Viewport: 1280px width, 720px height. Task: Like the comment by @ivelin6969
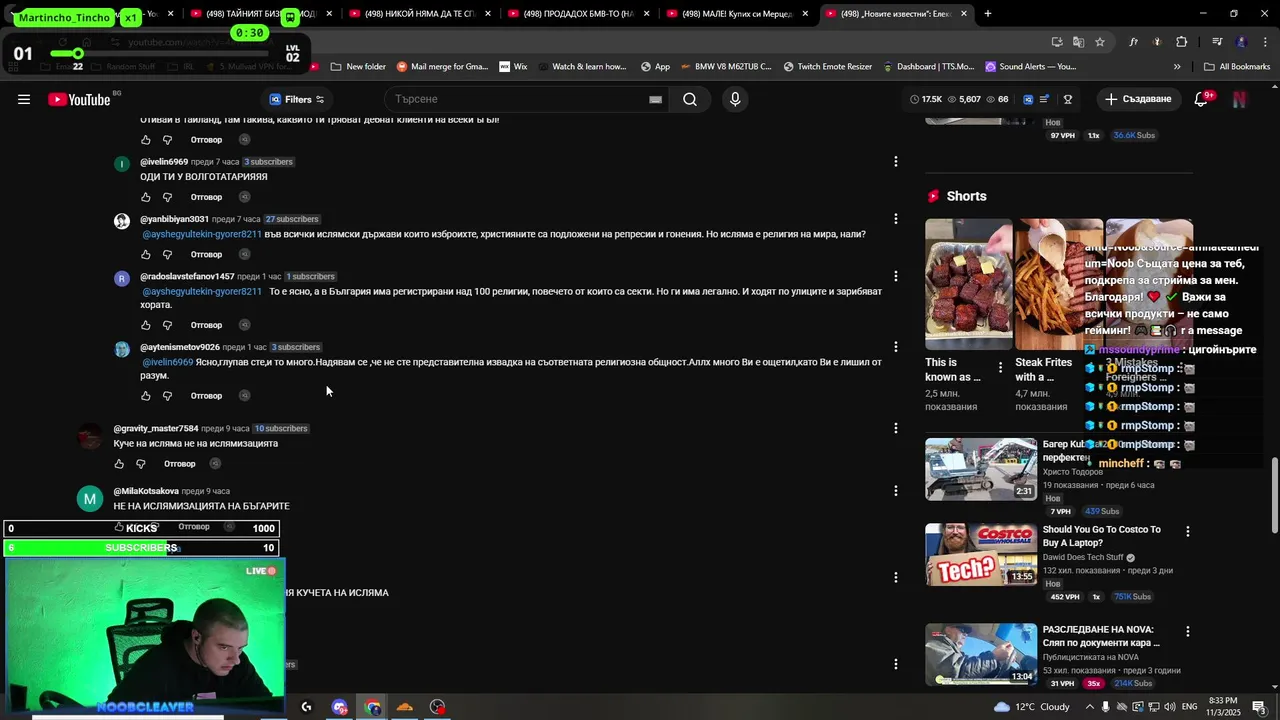146,197
